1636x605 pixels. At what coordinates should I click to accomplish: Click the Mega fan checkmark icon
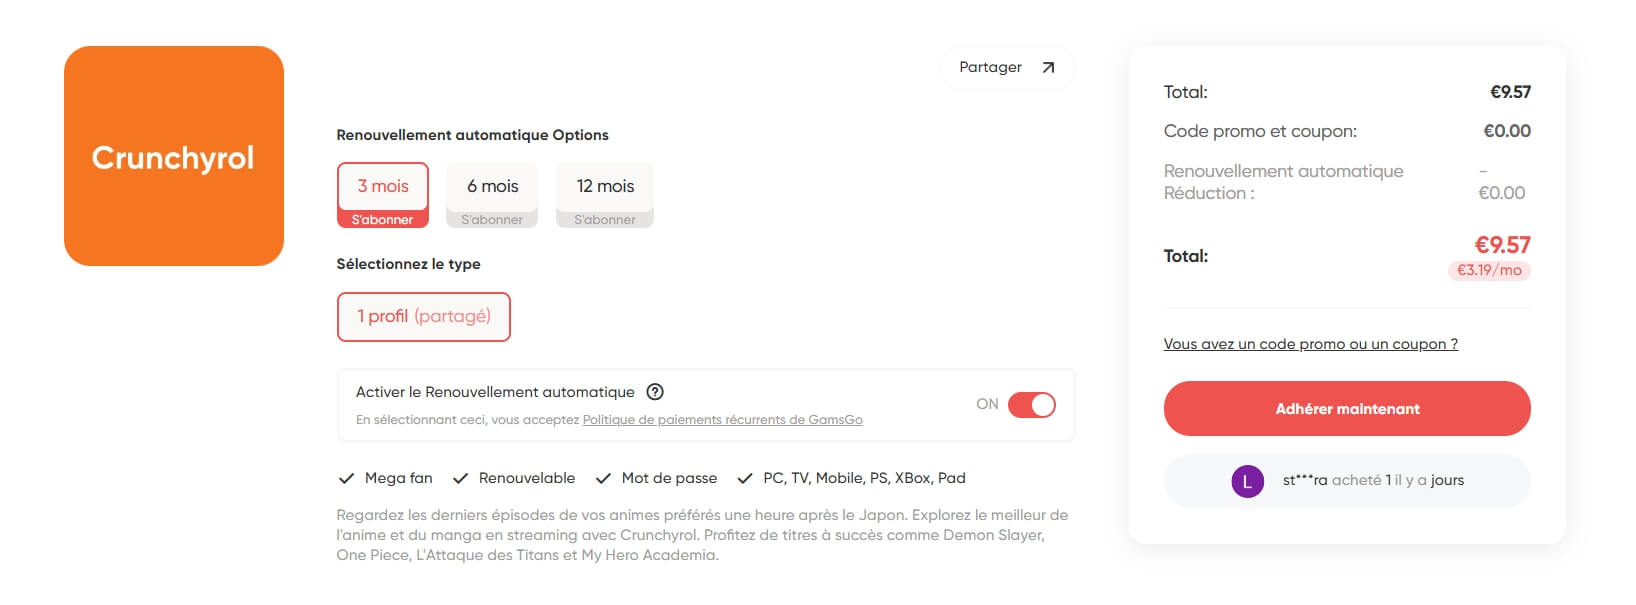click(346, 479)
